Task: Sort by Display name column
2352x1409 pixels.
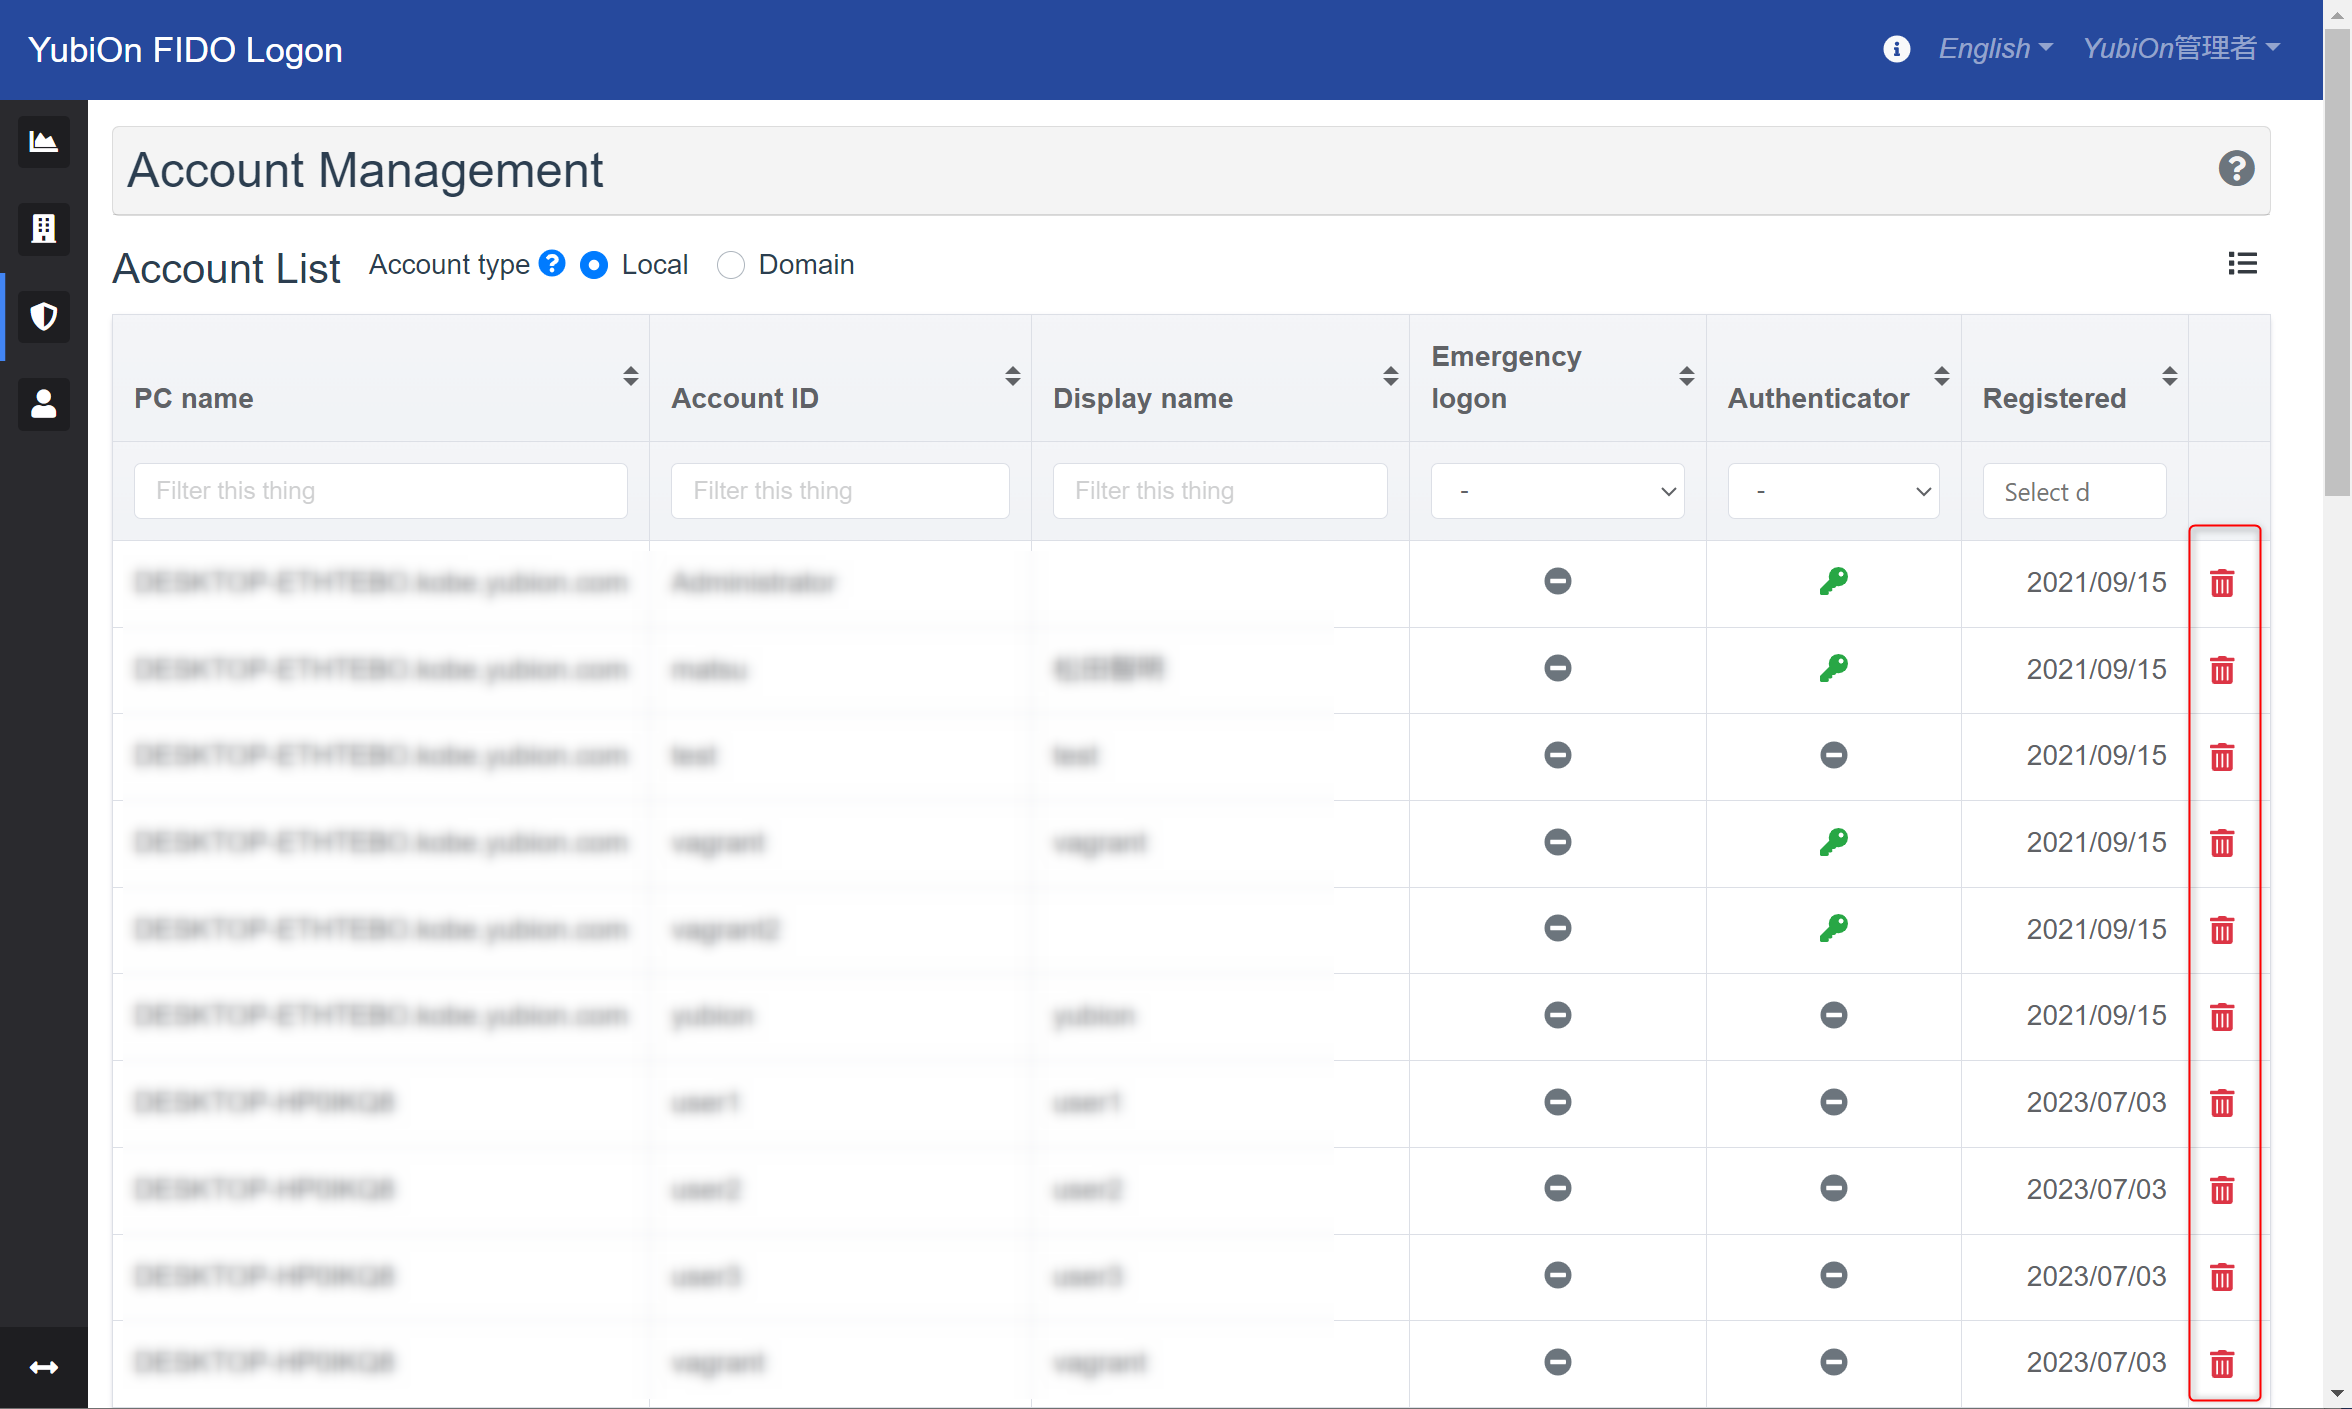Action: (x=1390, y=377)
